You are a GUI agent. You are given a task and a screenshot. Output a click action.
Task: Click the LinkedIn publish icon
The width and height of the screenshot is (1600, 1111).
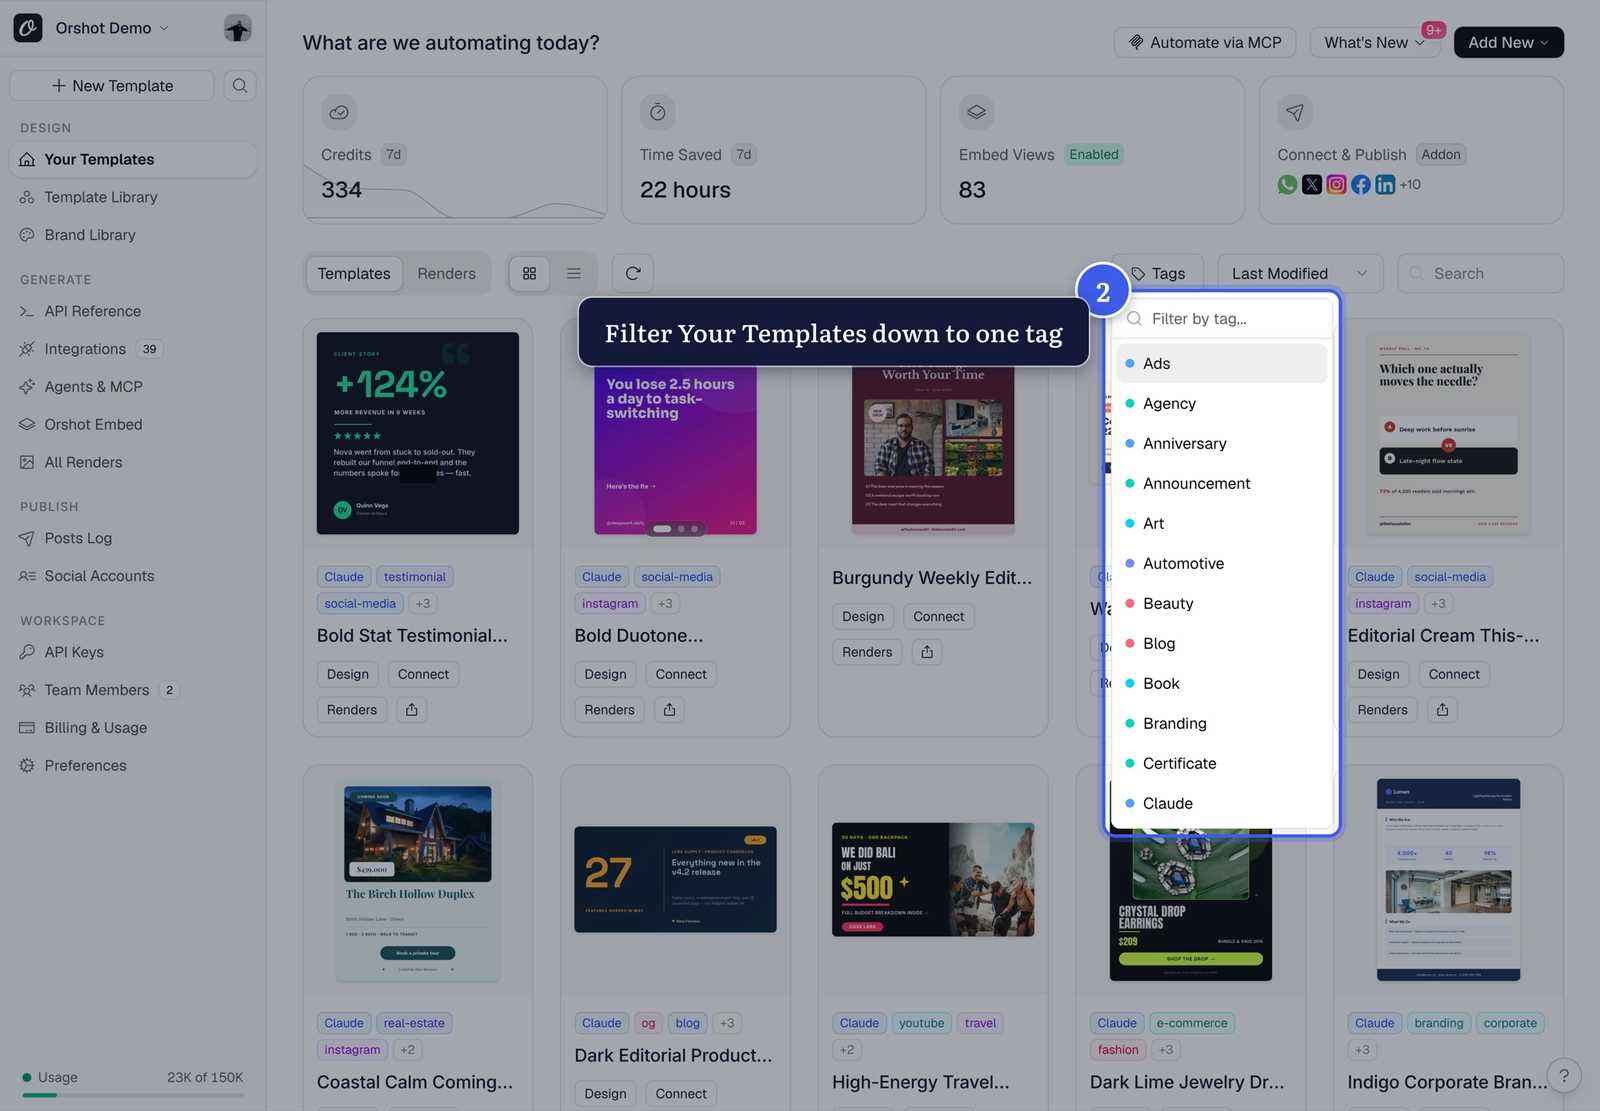pos(1385,185)
